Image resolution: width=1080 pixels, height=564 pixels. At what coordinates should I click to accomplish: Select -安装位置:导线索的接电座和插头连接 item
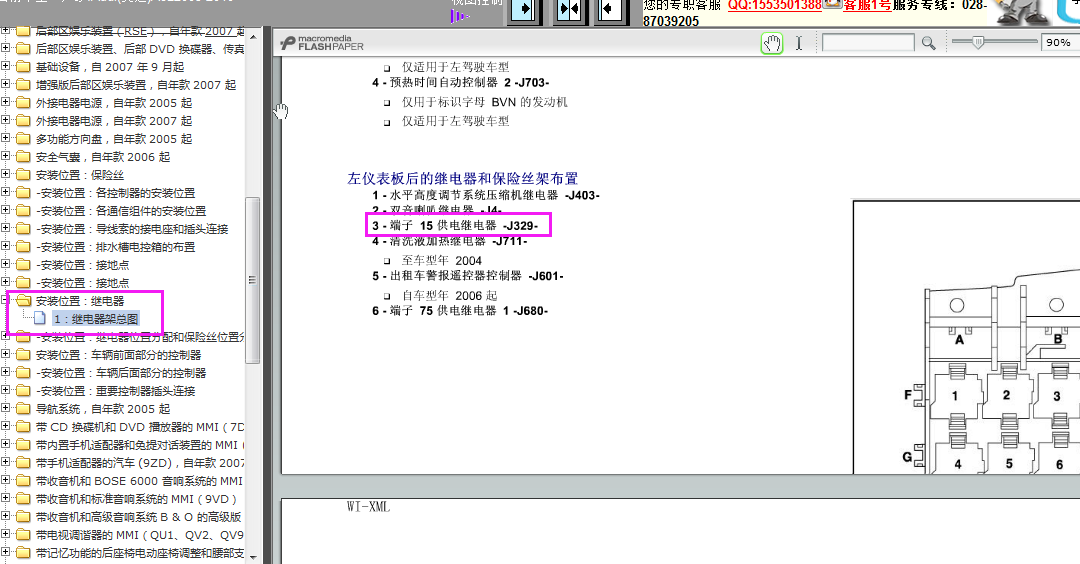132,229
